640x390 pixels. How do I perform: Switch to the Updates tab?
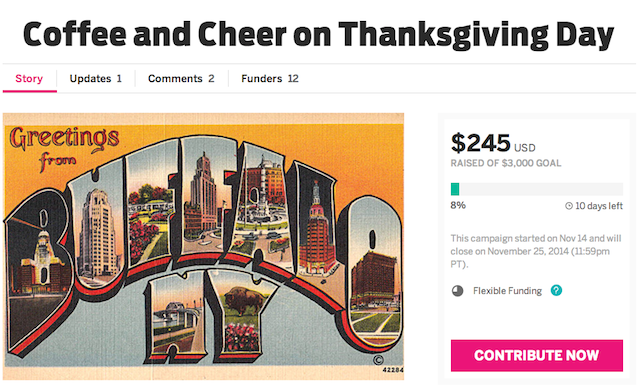coord(96,78)
